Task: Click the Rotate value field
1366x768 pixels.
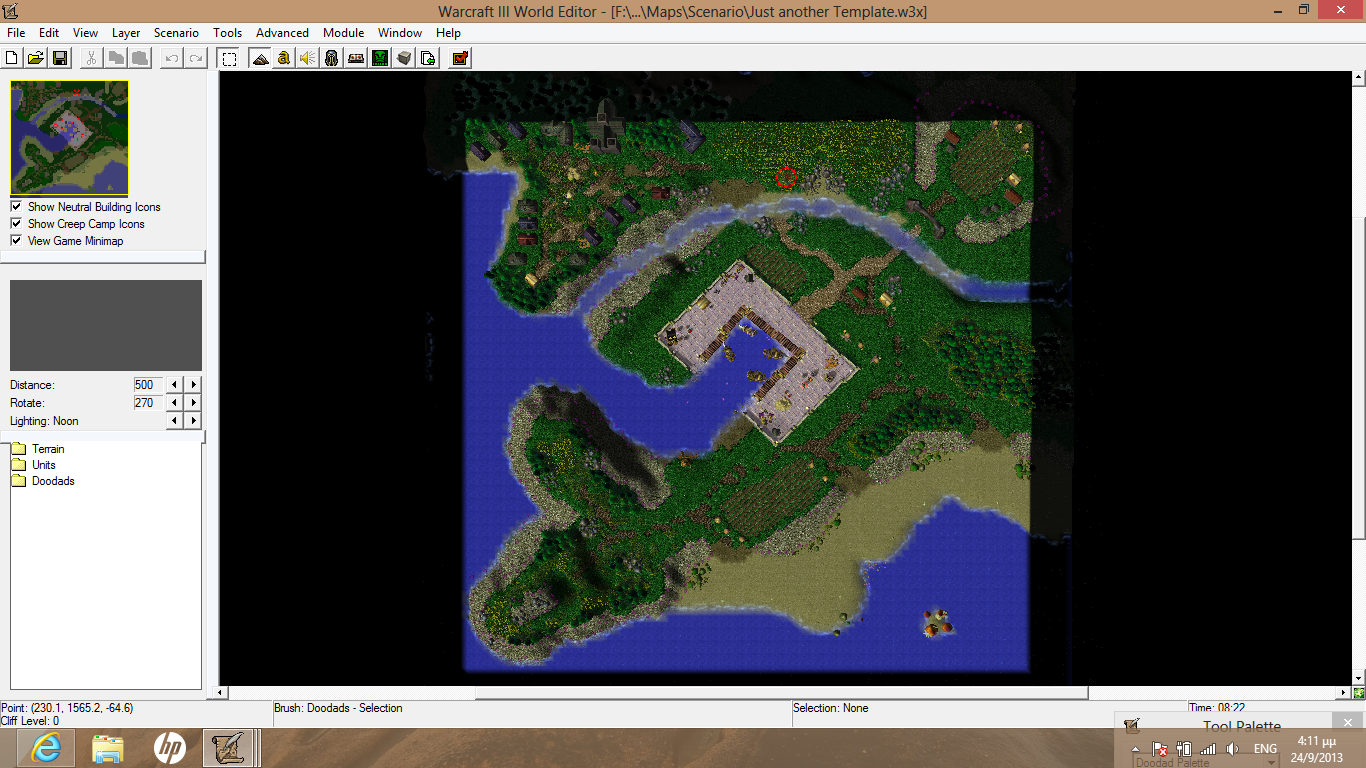Action: 147,403
